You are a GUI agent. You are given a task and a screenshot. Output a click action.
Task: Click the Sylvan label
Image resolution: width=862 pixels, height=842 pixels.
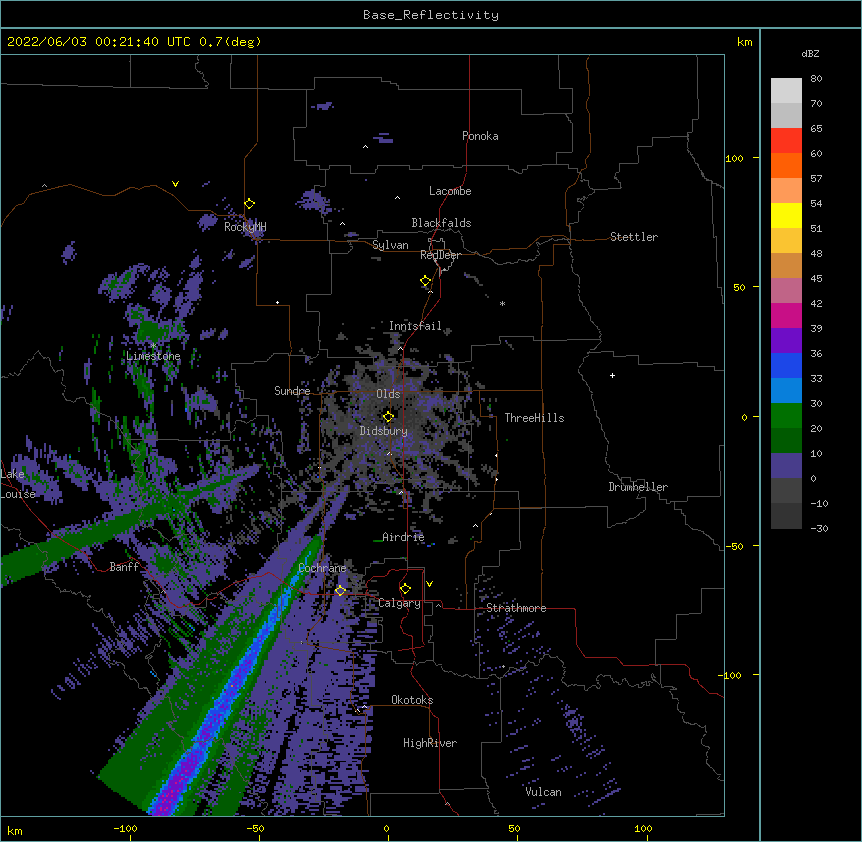click(390, 245)
